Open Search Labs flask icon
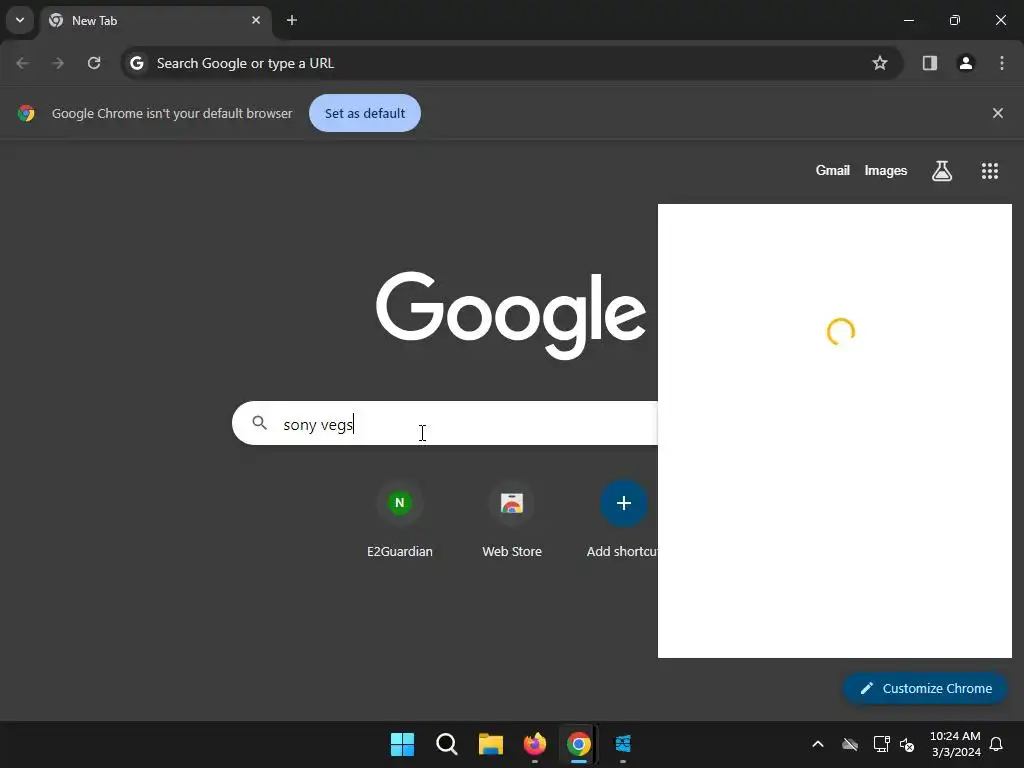 click(x=942, y=171)
